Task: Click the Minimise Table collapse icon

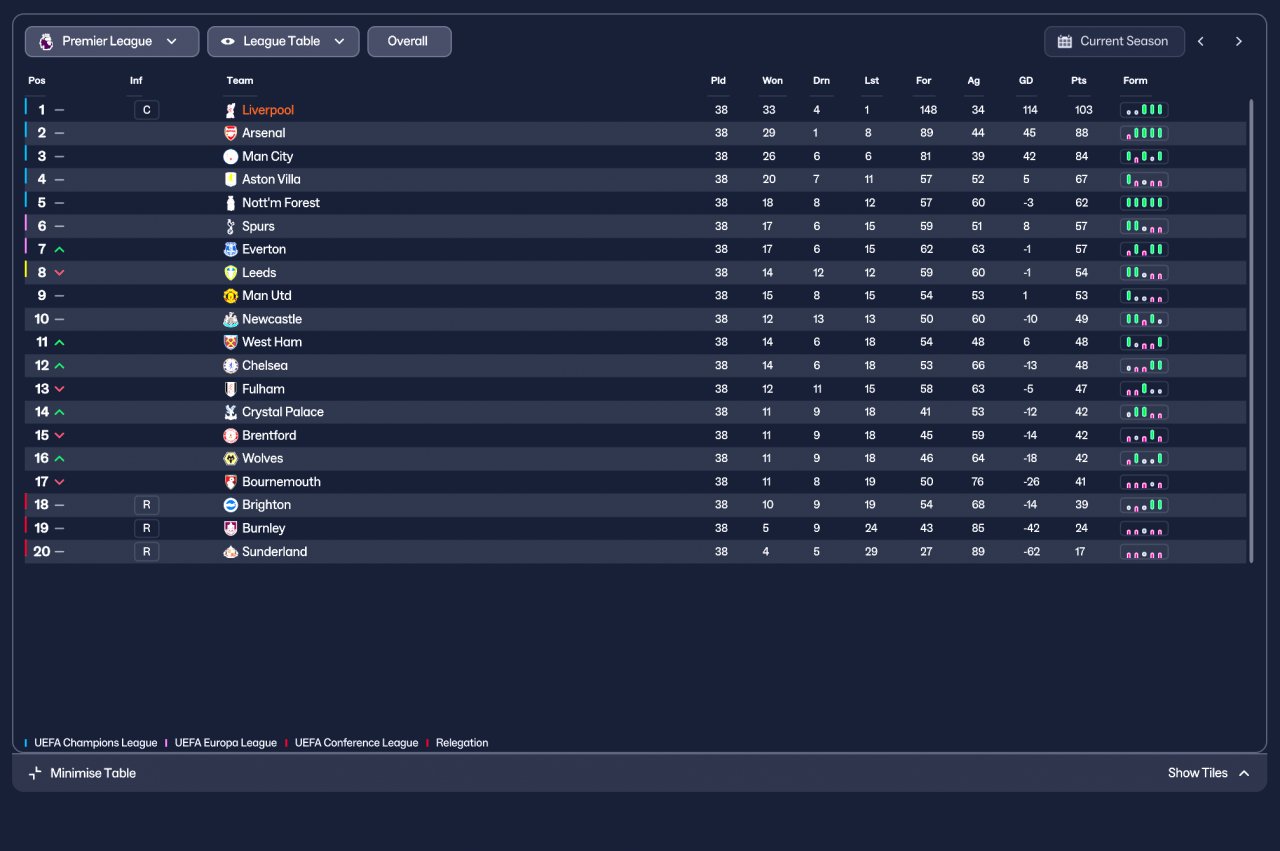Action: point(36,773)
